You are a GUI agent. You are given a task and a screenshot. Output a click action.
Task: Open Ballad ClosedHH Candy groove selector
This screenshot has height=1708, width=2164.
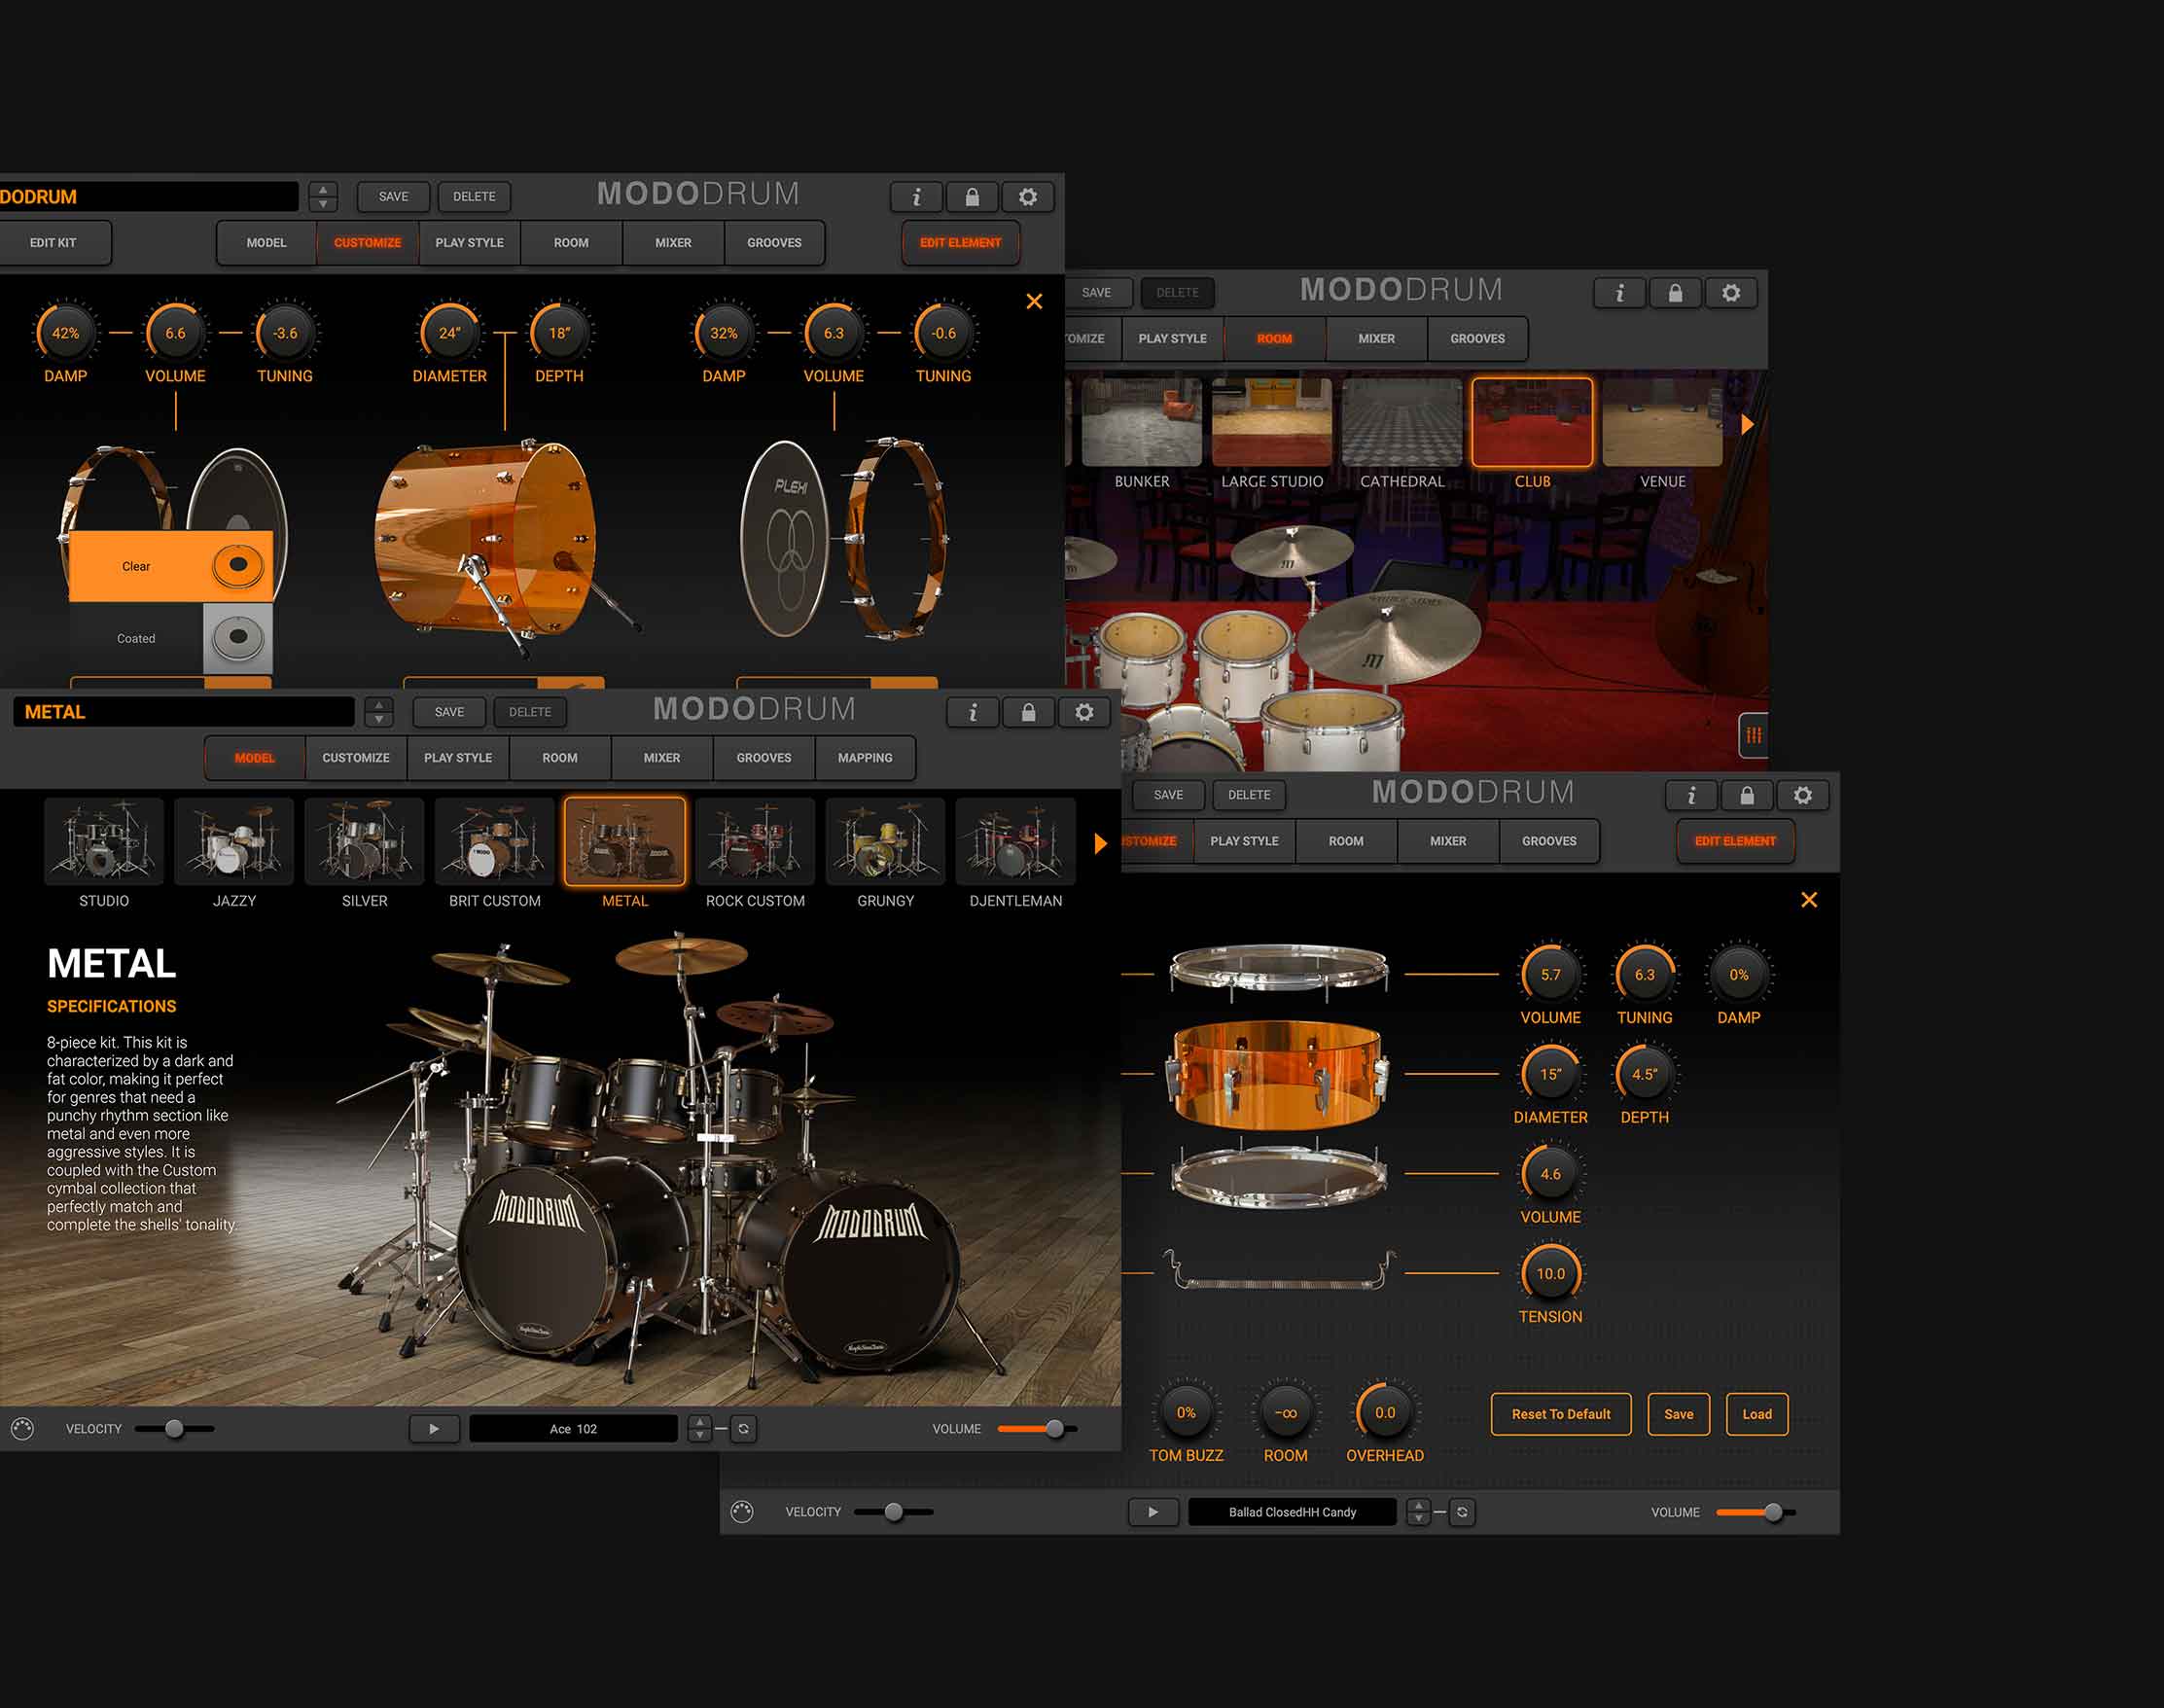tap(1292, 1512)
